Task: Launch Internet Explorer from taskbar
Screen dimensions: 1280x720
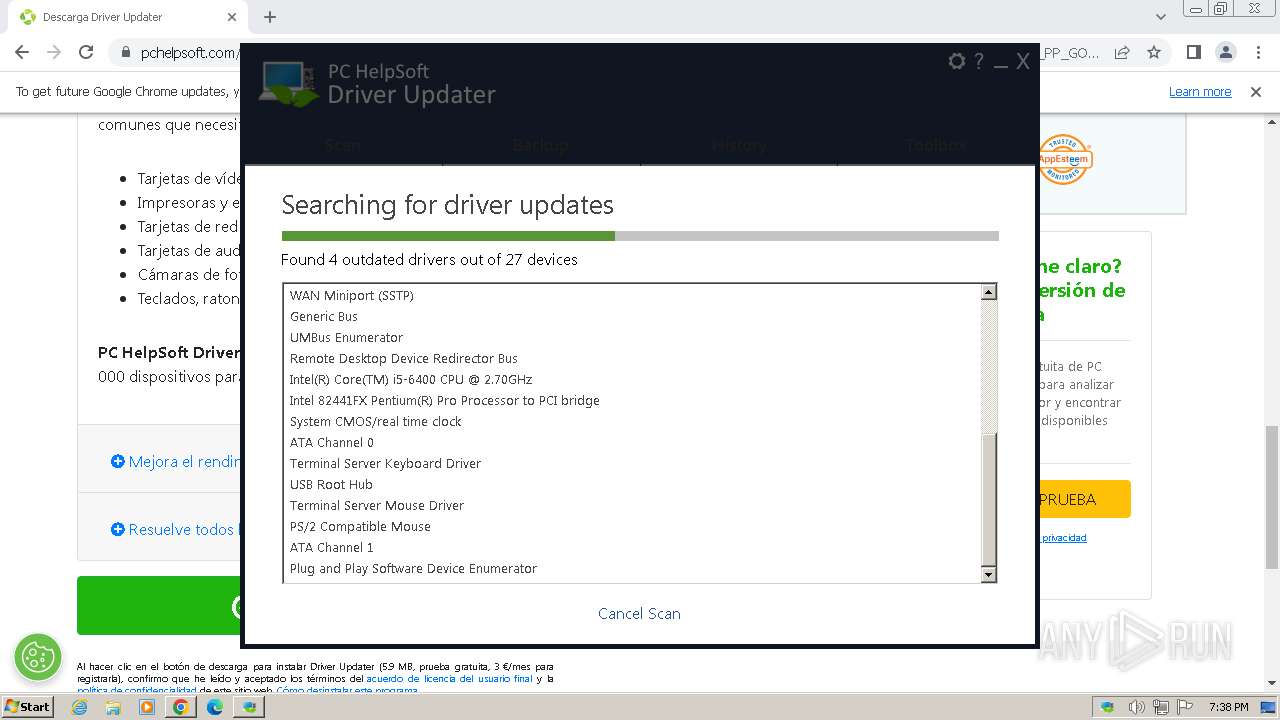Action: (80, 707)
